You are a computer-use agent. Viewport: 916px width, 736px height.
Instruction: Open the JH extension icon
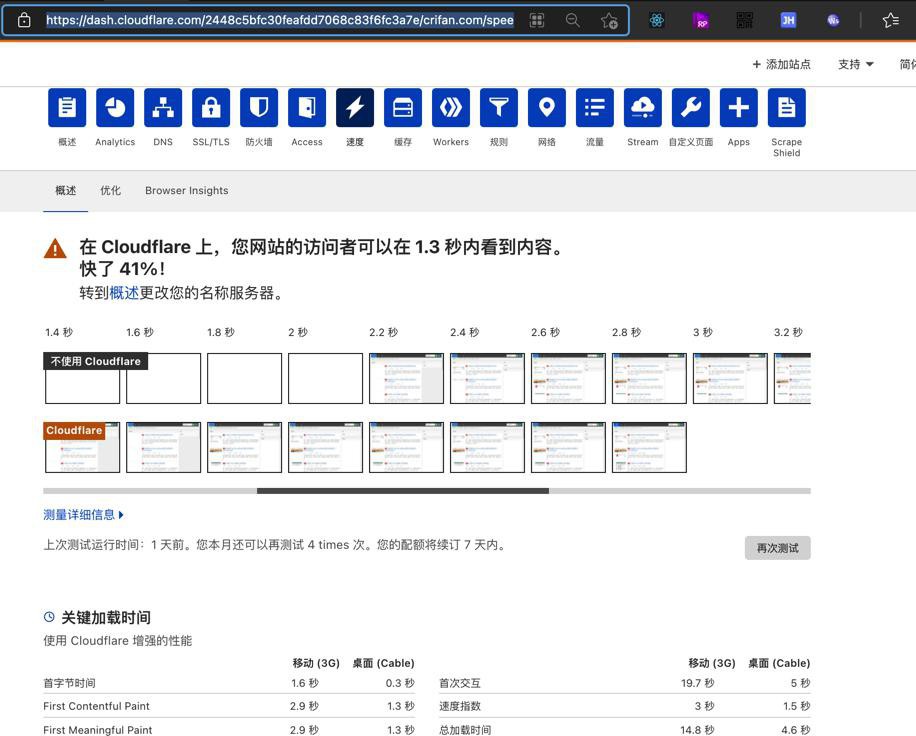coord(788,20)
